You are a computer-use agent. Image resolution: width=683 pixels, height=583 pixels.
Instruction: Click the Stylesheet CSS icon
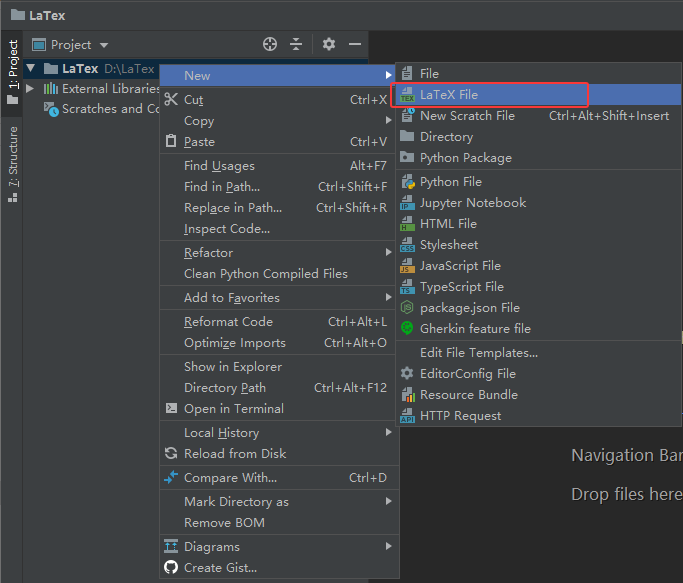tap(407, 244)
